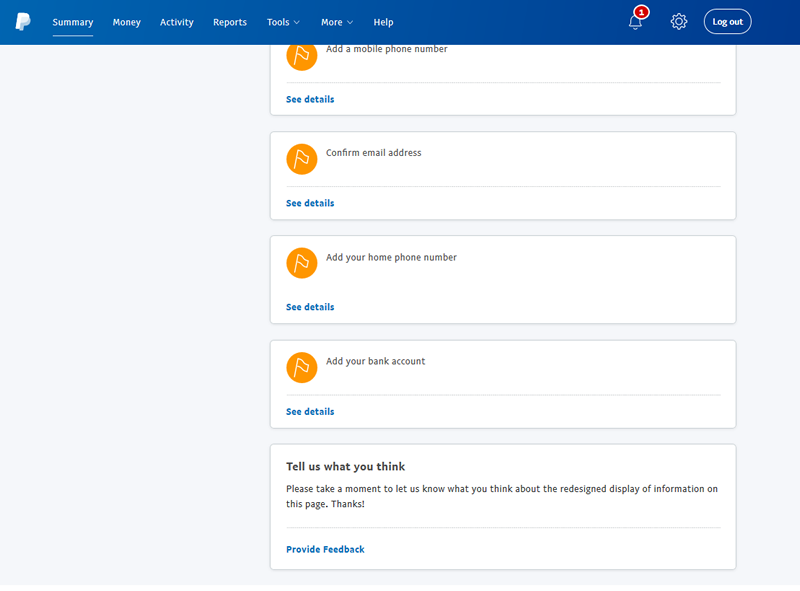
Task: Click the Log out button
Action: pyautogui.click(x=728, y=22)
